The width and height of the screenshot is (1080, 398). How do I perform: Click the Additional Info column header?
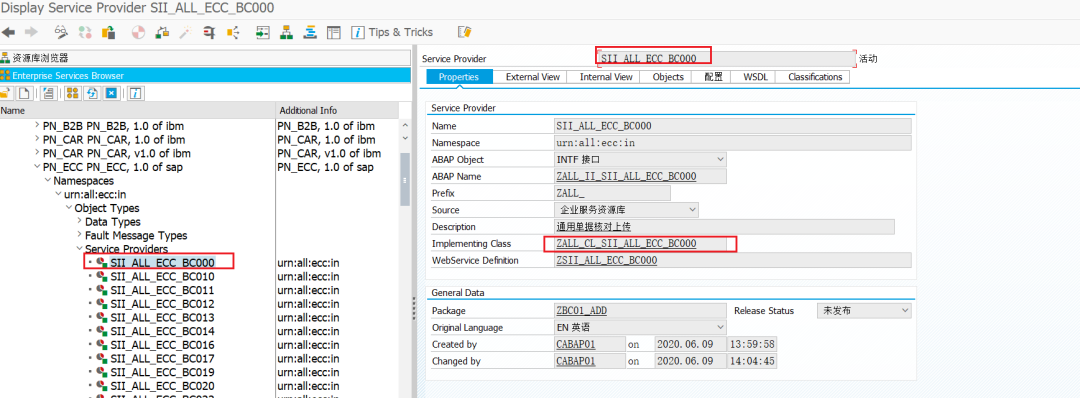click(x=337, y=110)
